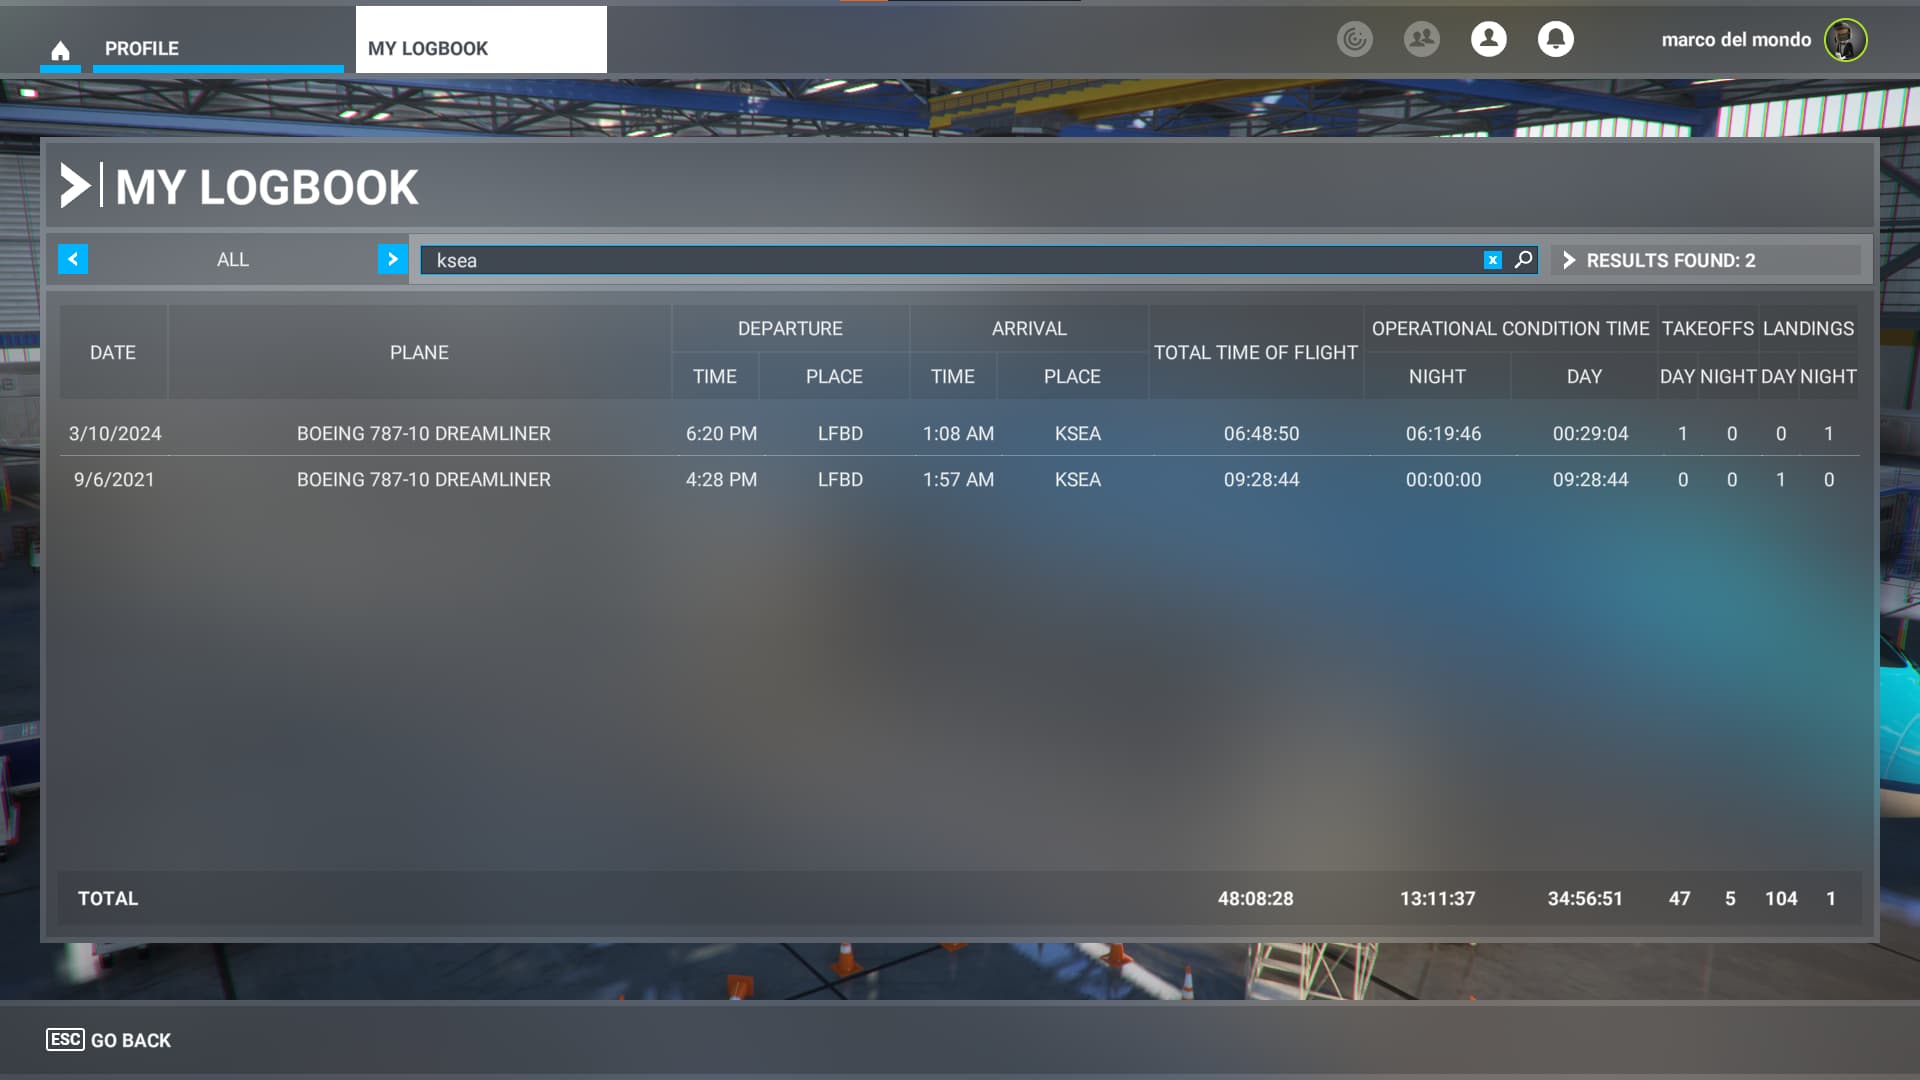This screenshot has width=1920, height=1080.
Task: Switch filter to previous with left arrow
Action: [x=73, y=259]
